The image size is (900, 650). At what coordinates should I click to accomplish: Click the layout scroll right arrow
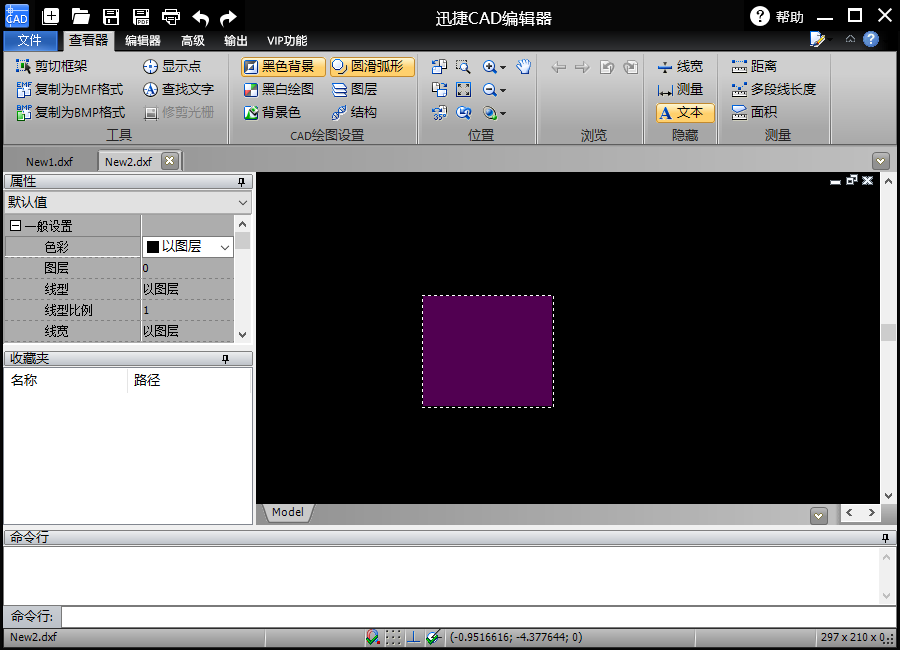pos(871,512)
